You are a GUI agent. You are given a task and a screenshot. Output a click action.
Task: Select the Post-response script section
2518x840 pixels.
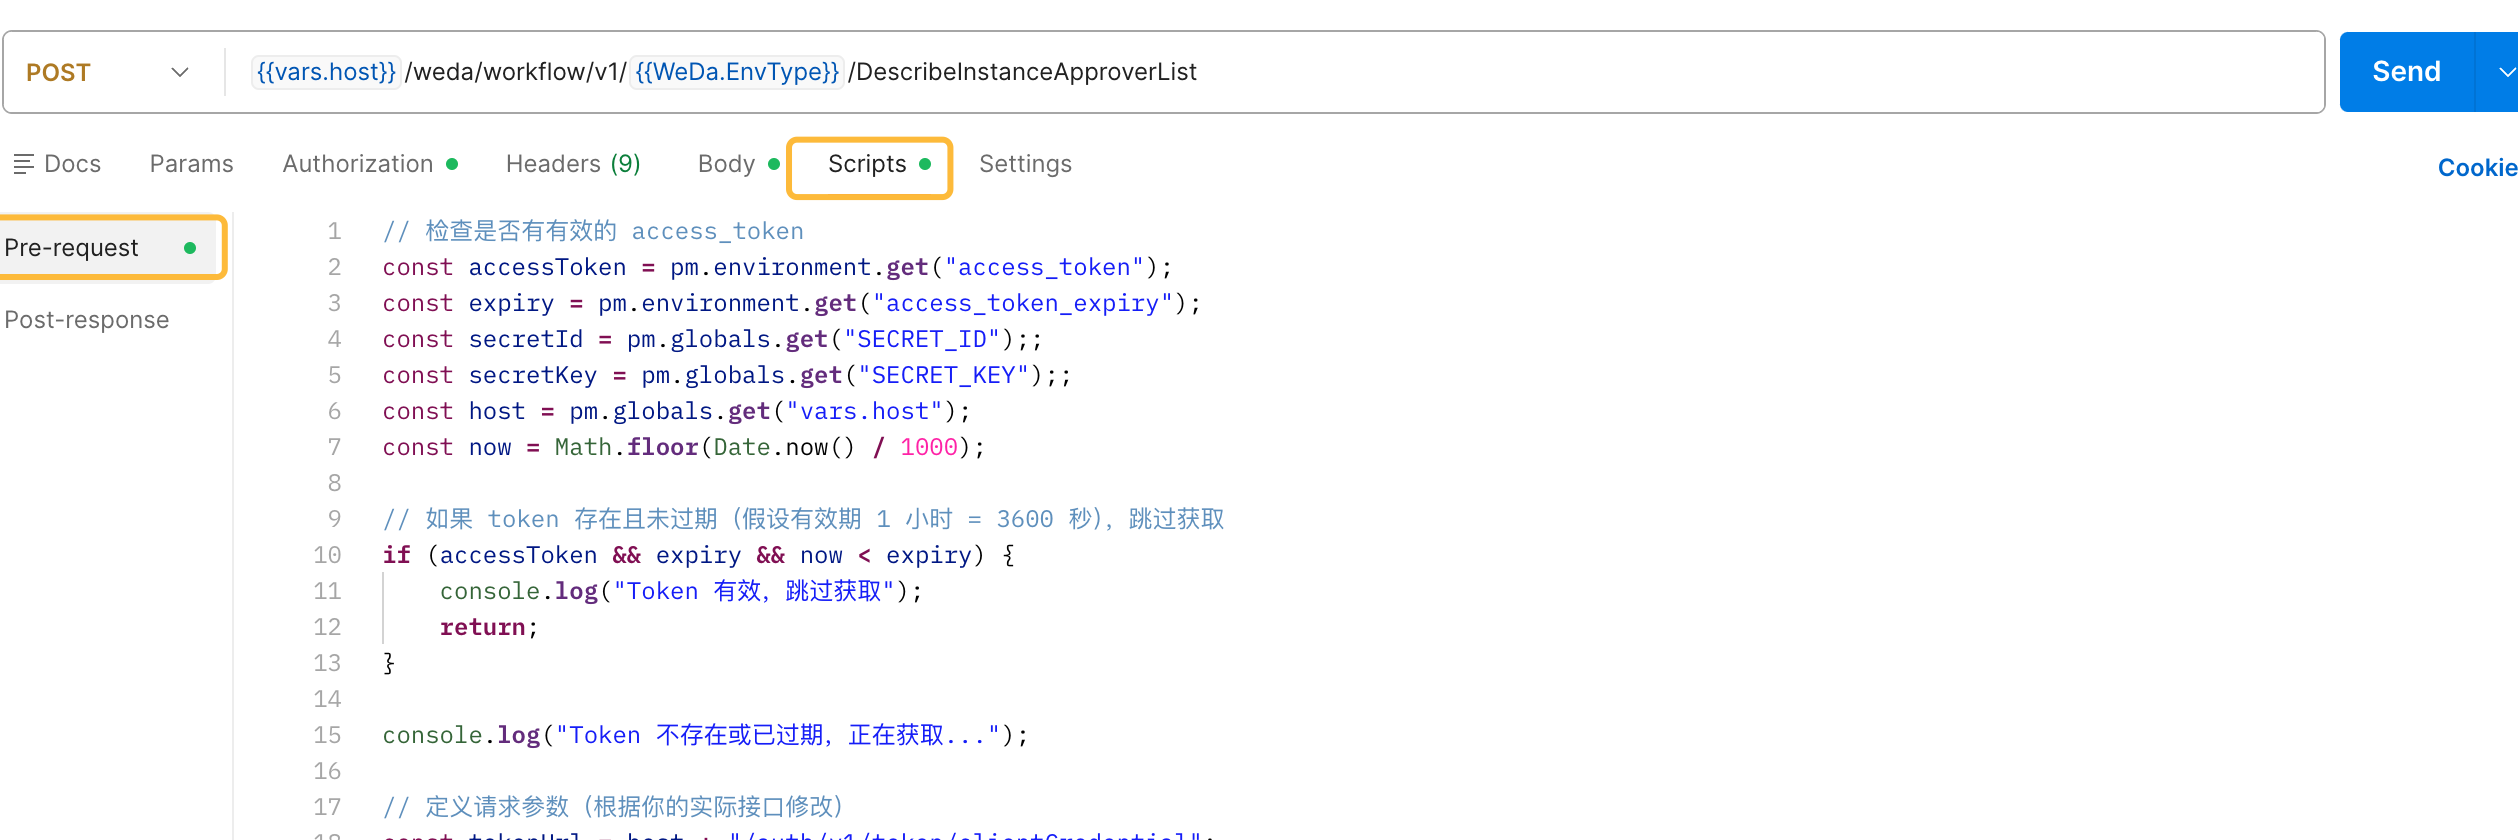(x=87, y=320)
